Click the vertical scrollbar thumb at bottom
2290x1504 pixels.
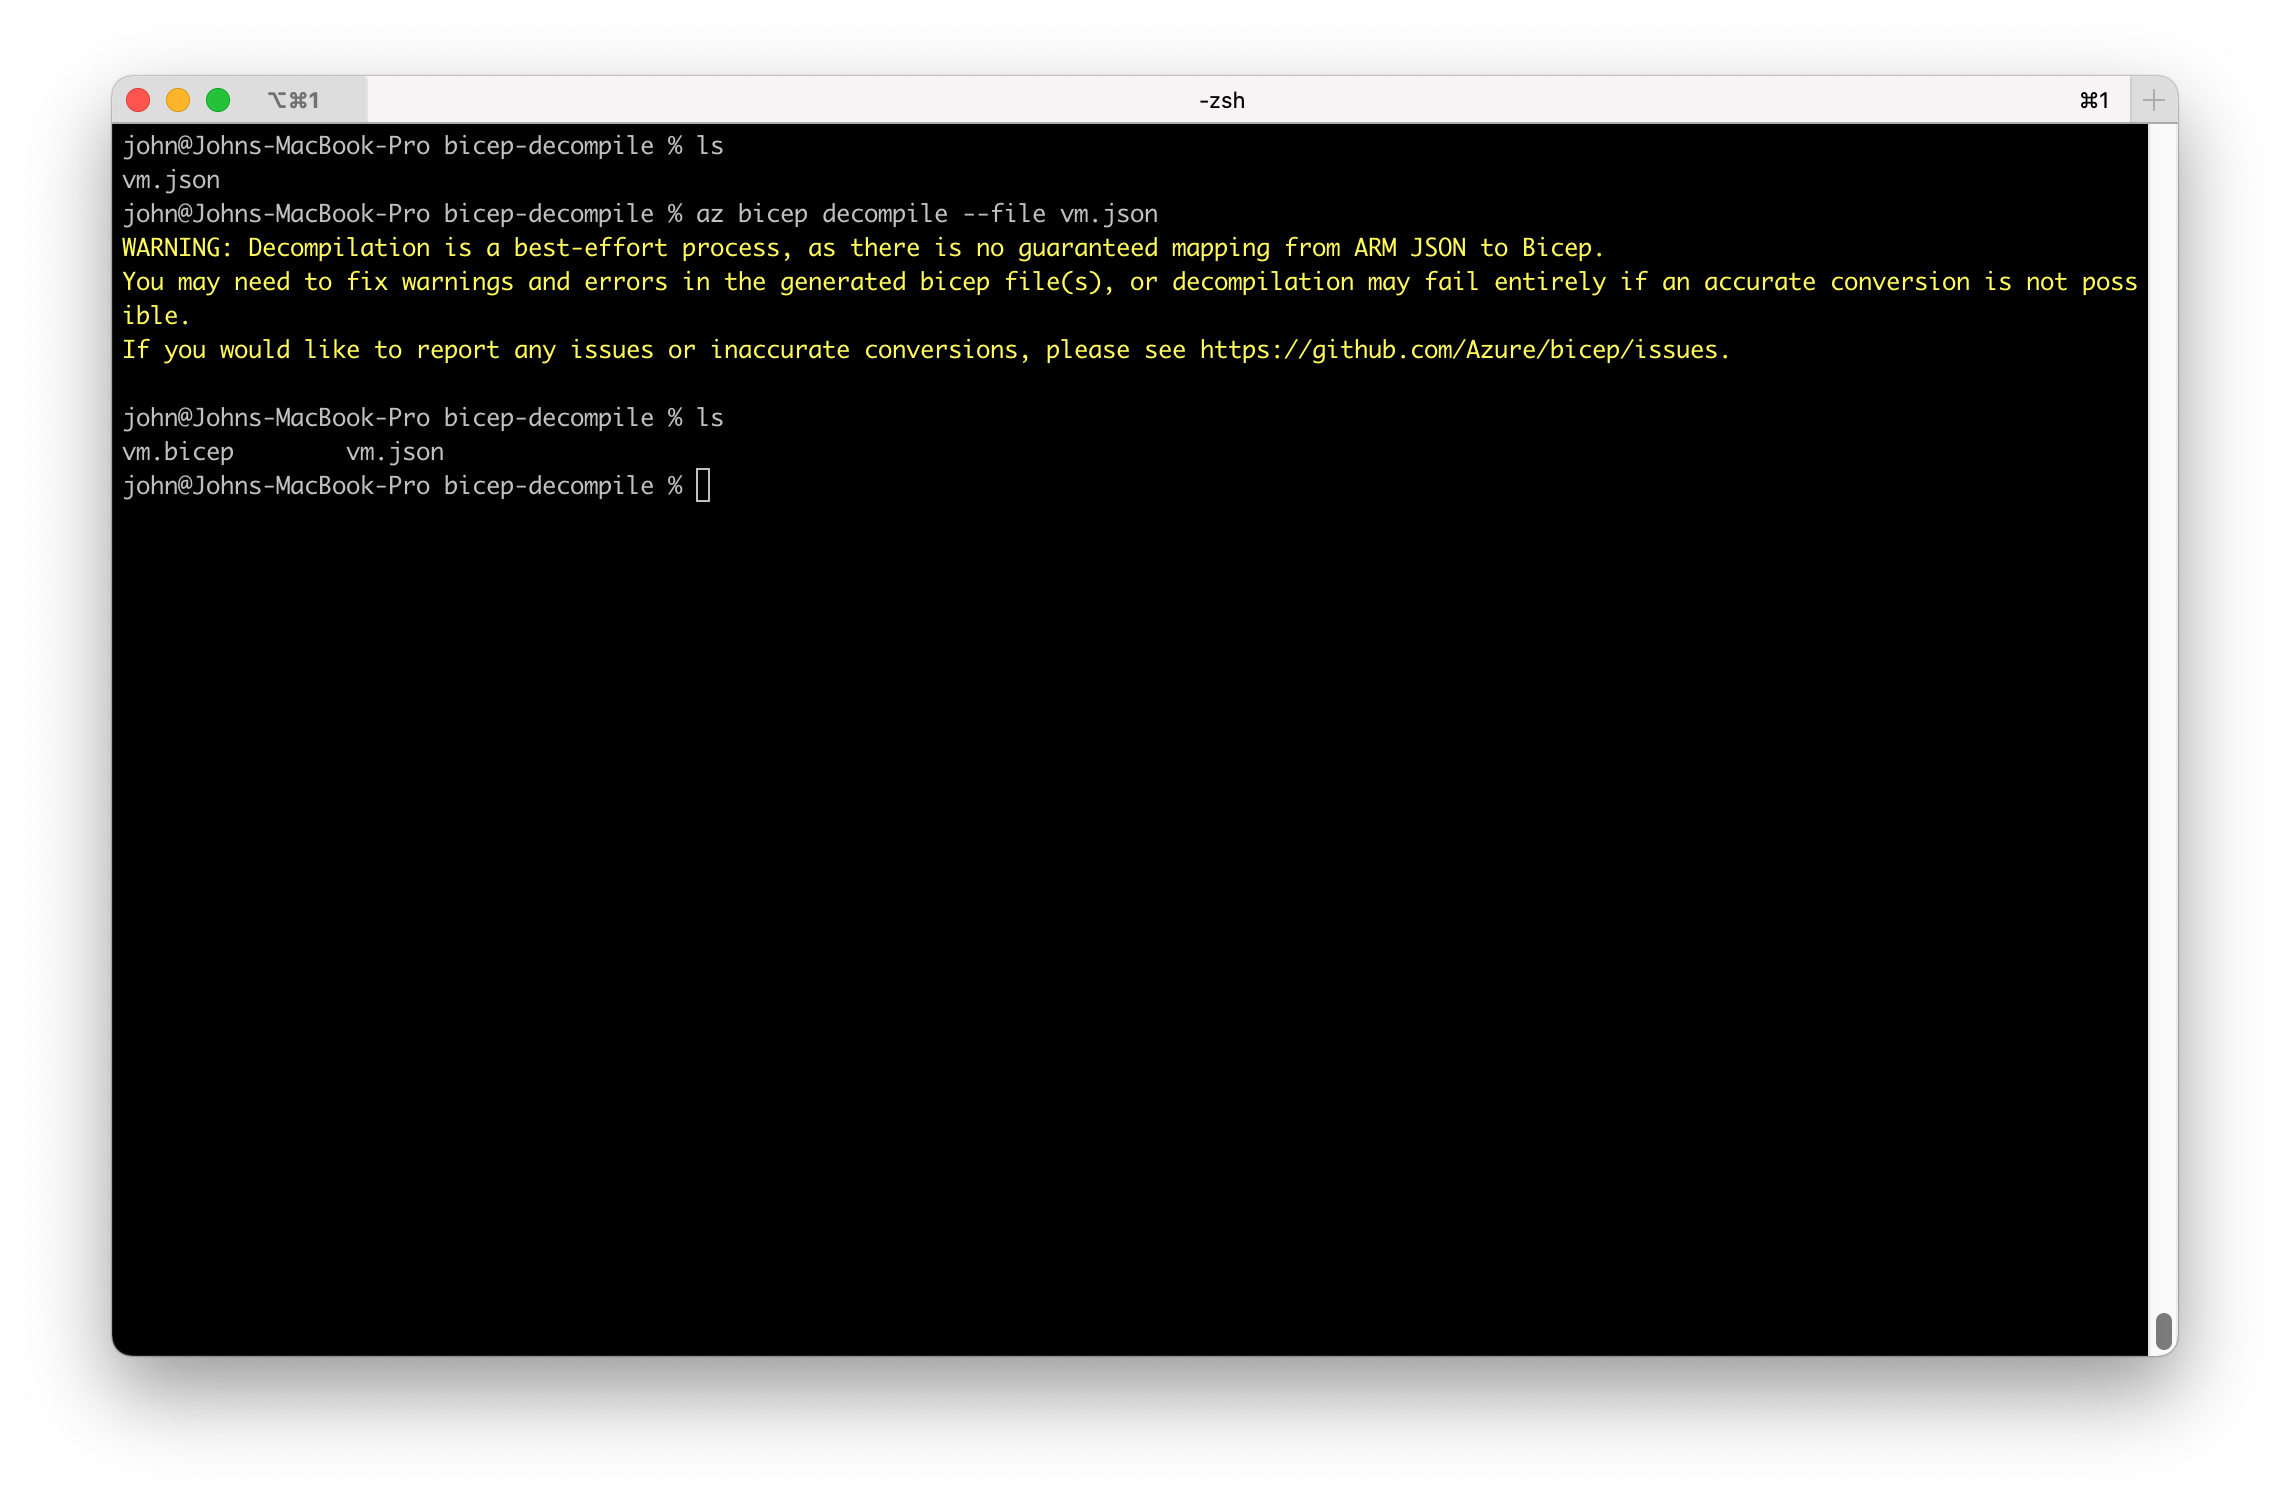2163,1330
